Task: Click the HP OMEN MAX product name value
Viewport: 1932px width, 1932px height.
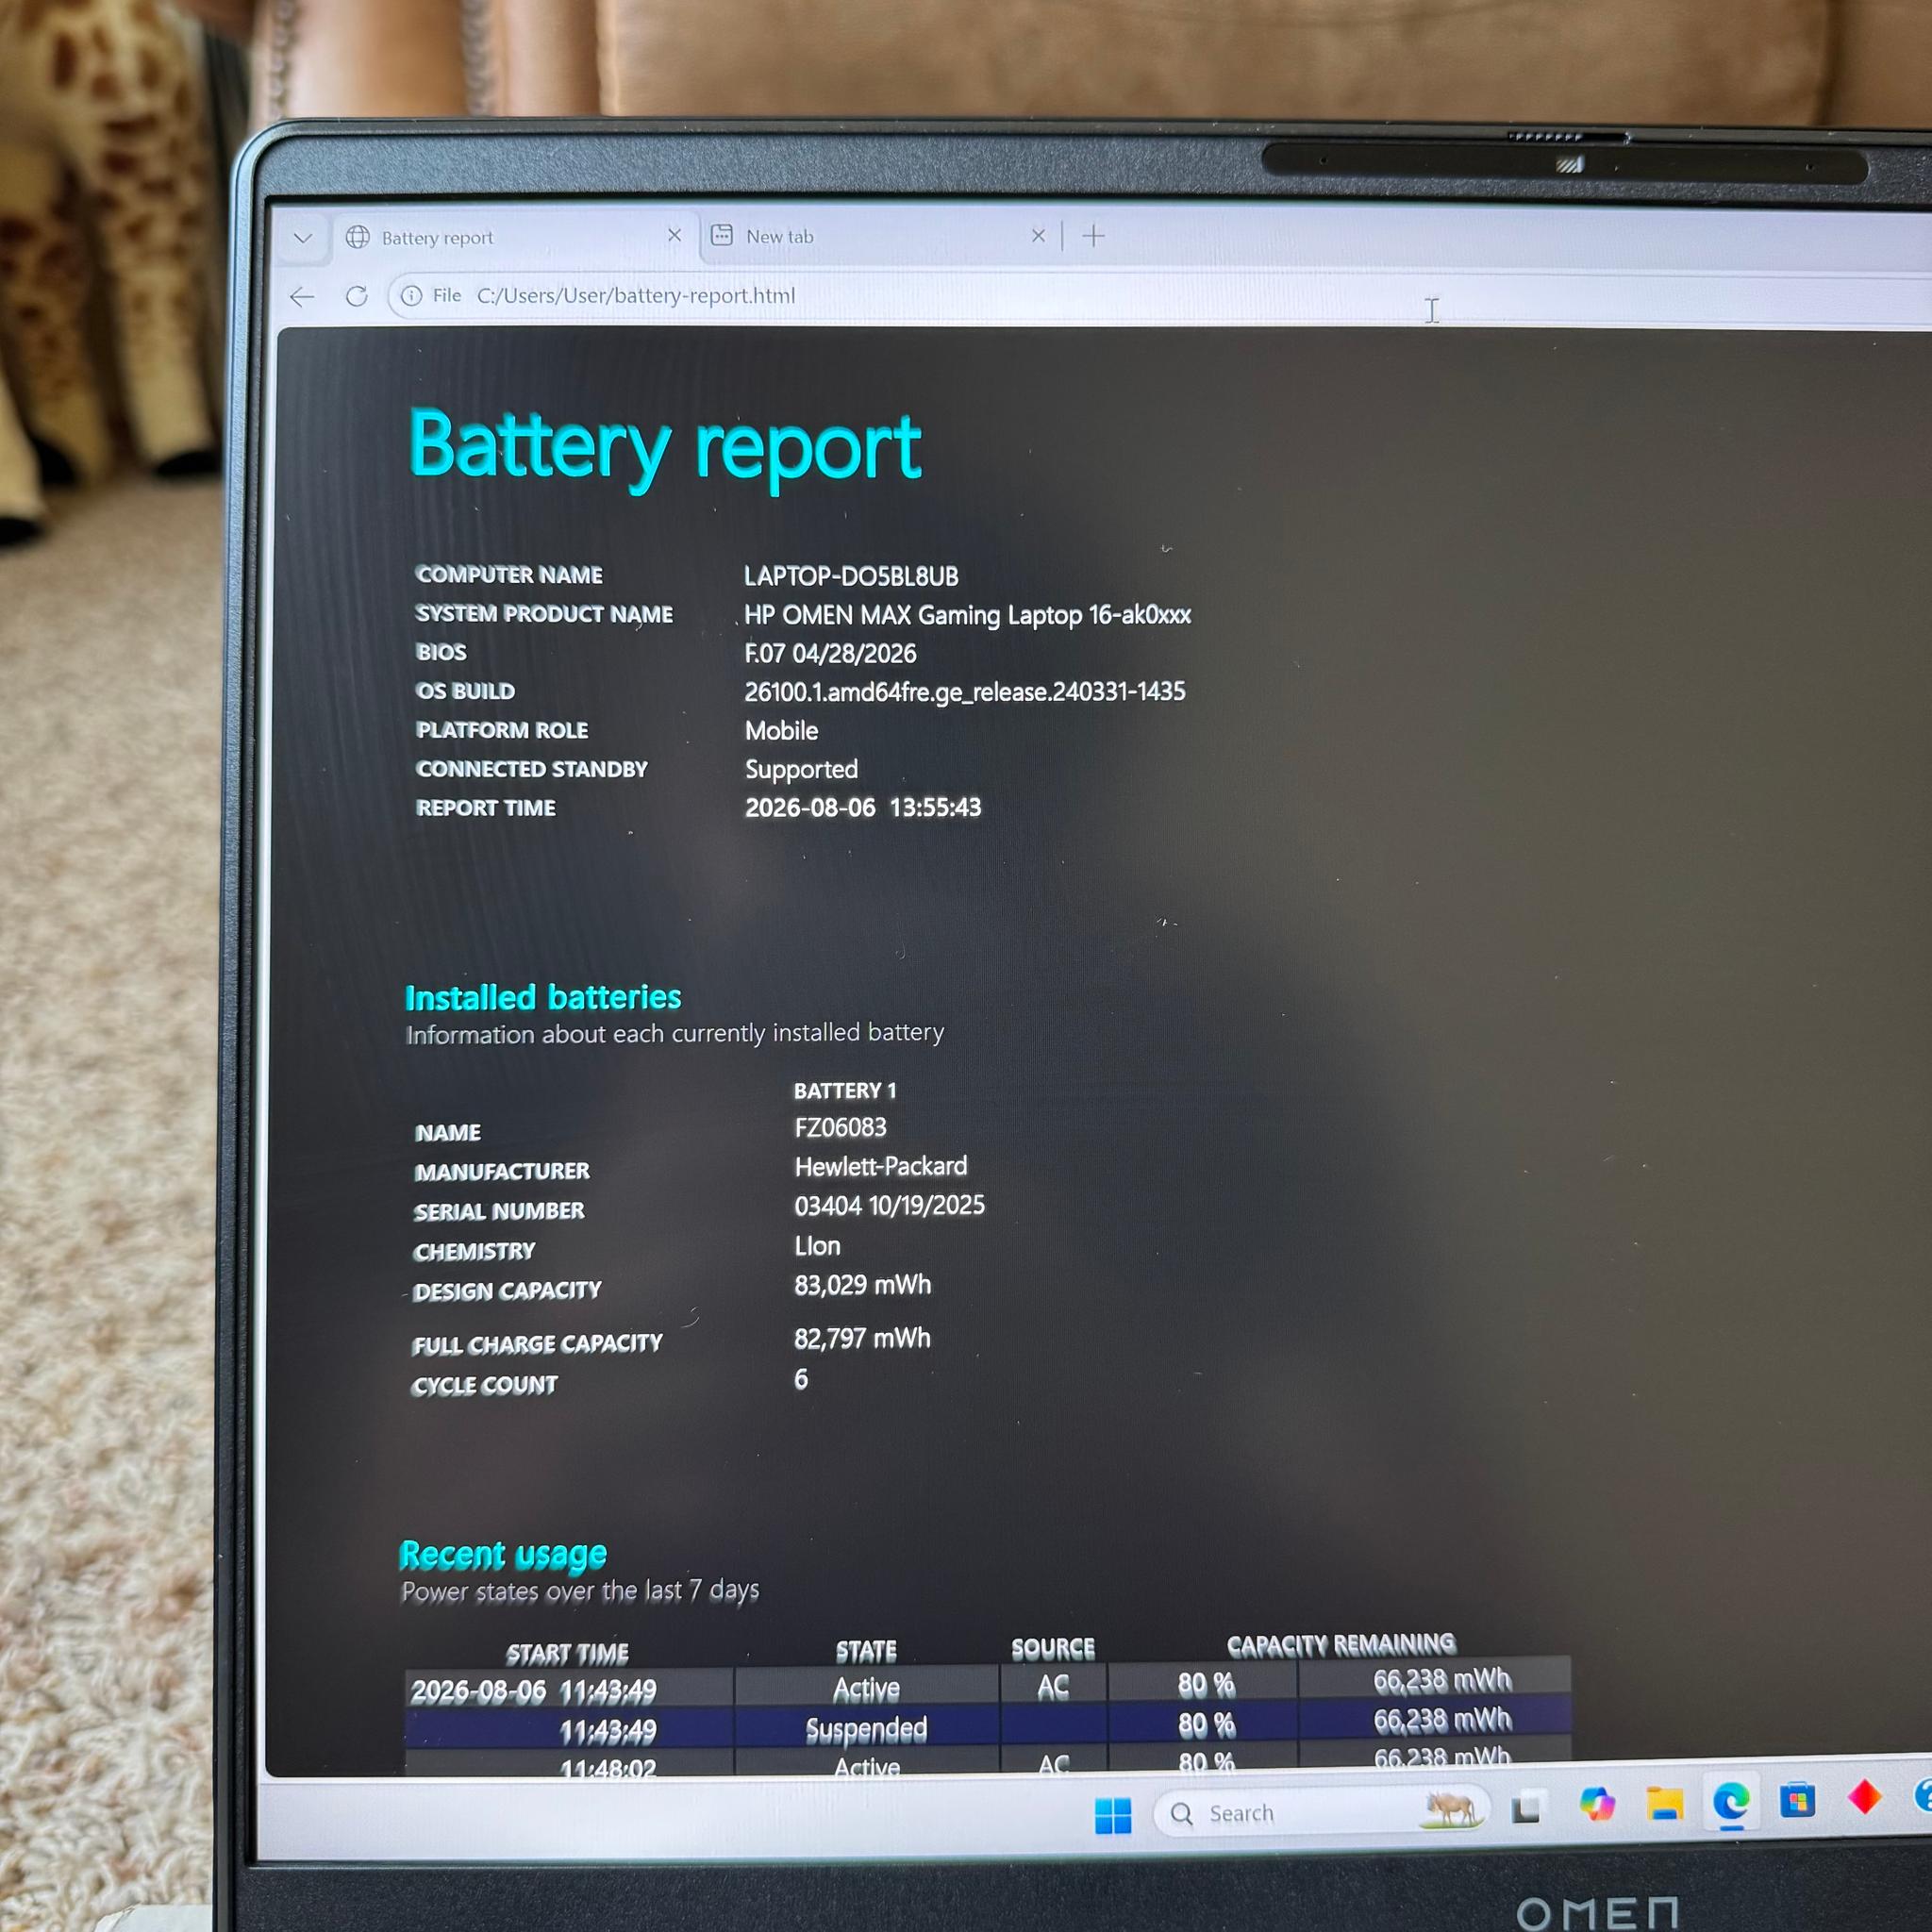Action: [x=967, y=615]
